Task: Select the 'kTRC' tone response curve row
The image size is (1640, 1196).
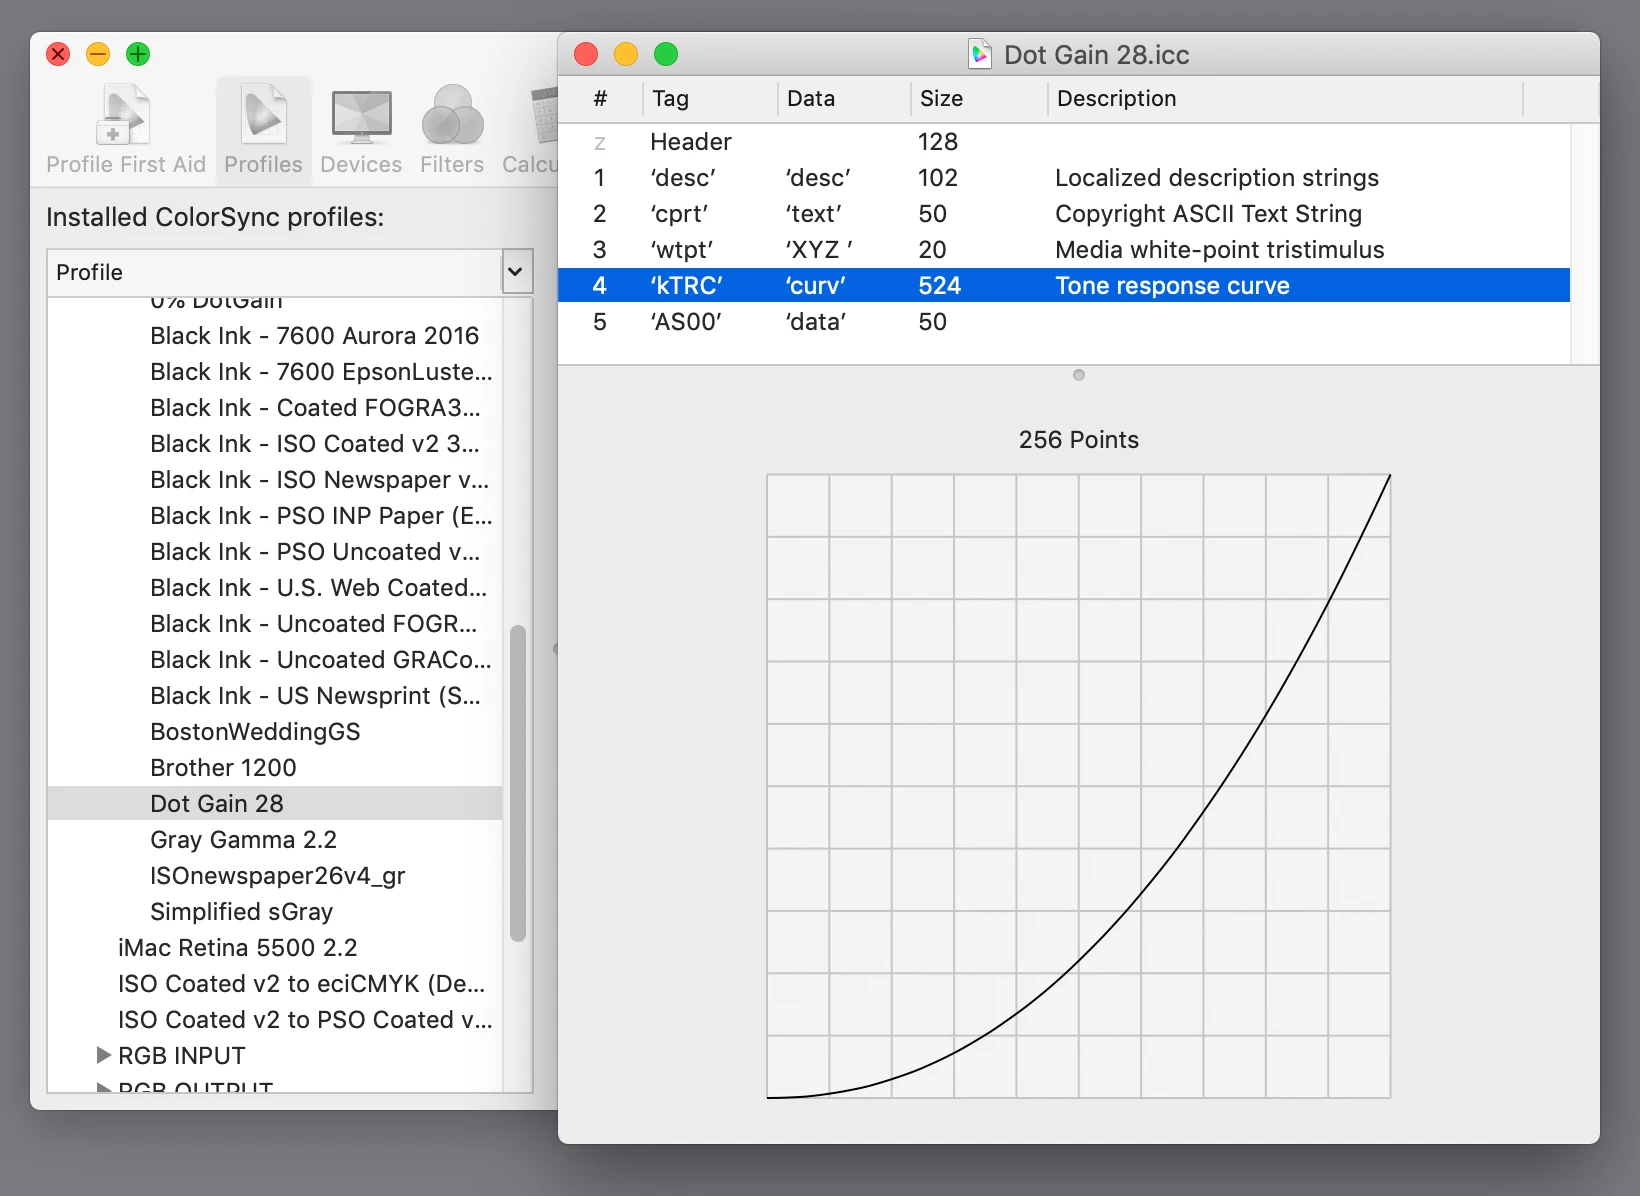Action: tap(1064, 286)
